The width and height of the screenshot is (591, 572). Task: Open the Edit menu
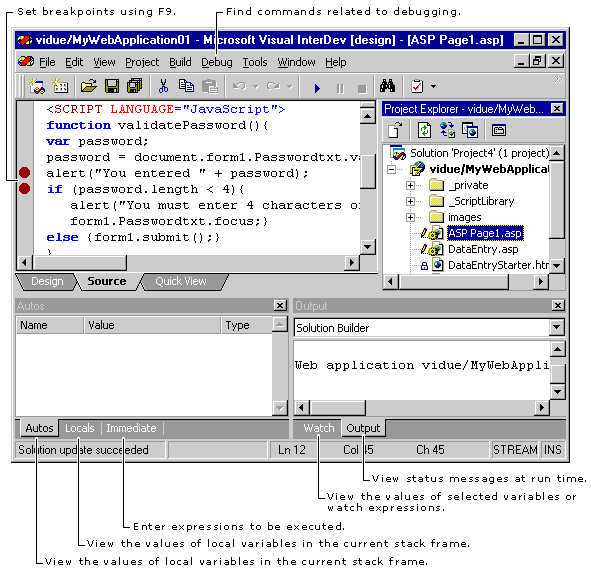tap(74, 62)
